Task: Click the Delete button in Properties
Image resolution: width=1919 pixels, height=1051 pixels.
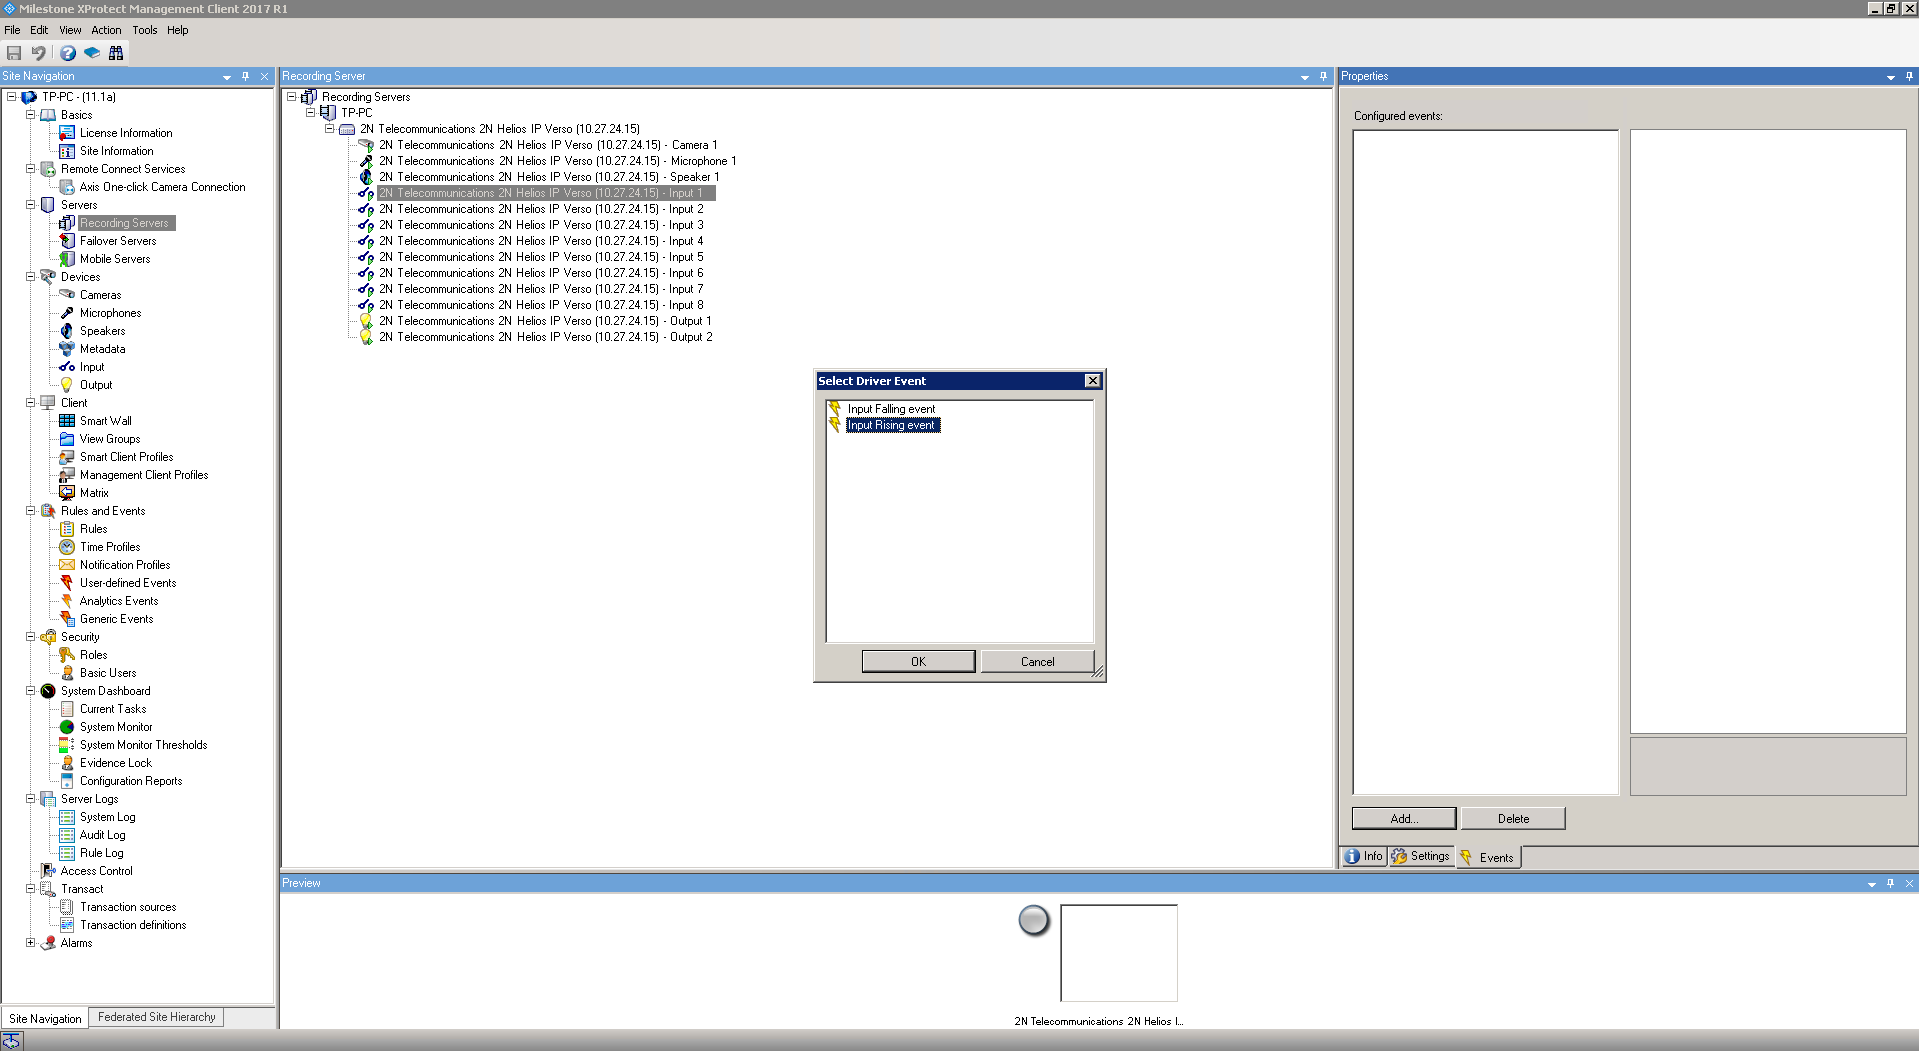Action: [x=1512, y=819]
